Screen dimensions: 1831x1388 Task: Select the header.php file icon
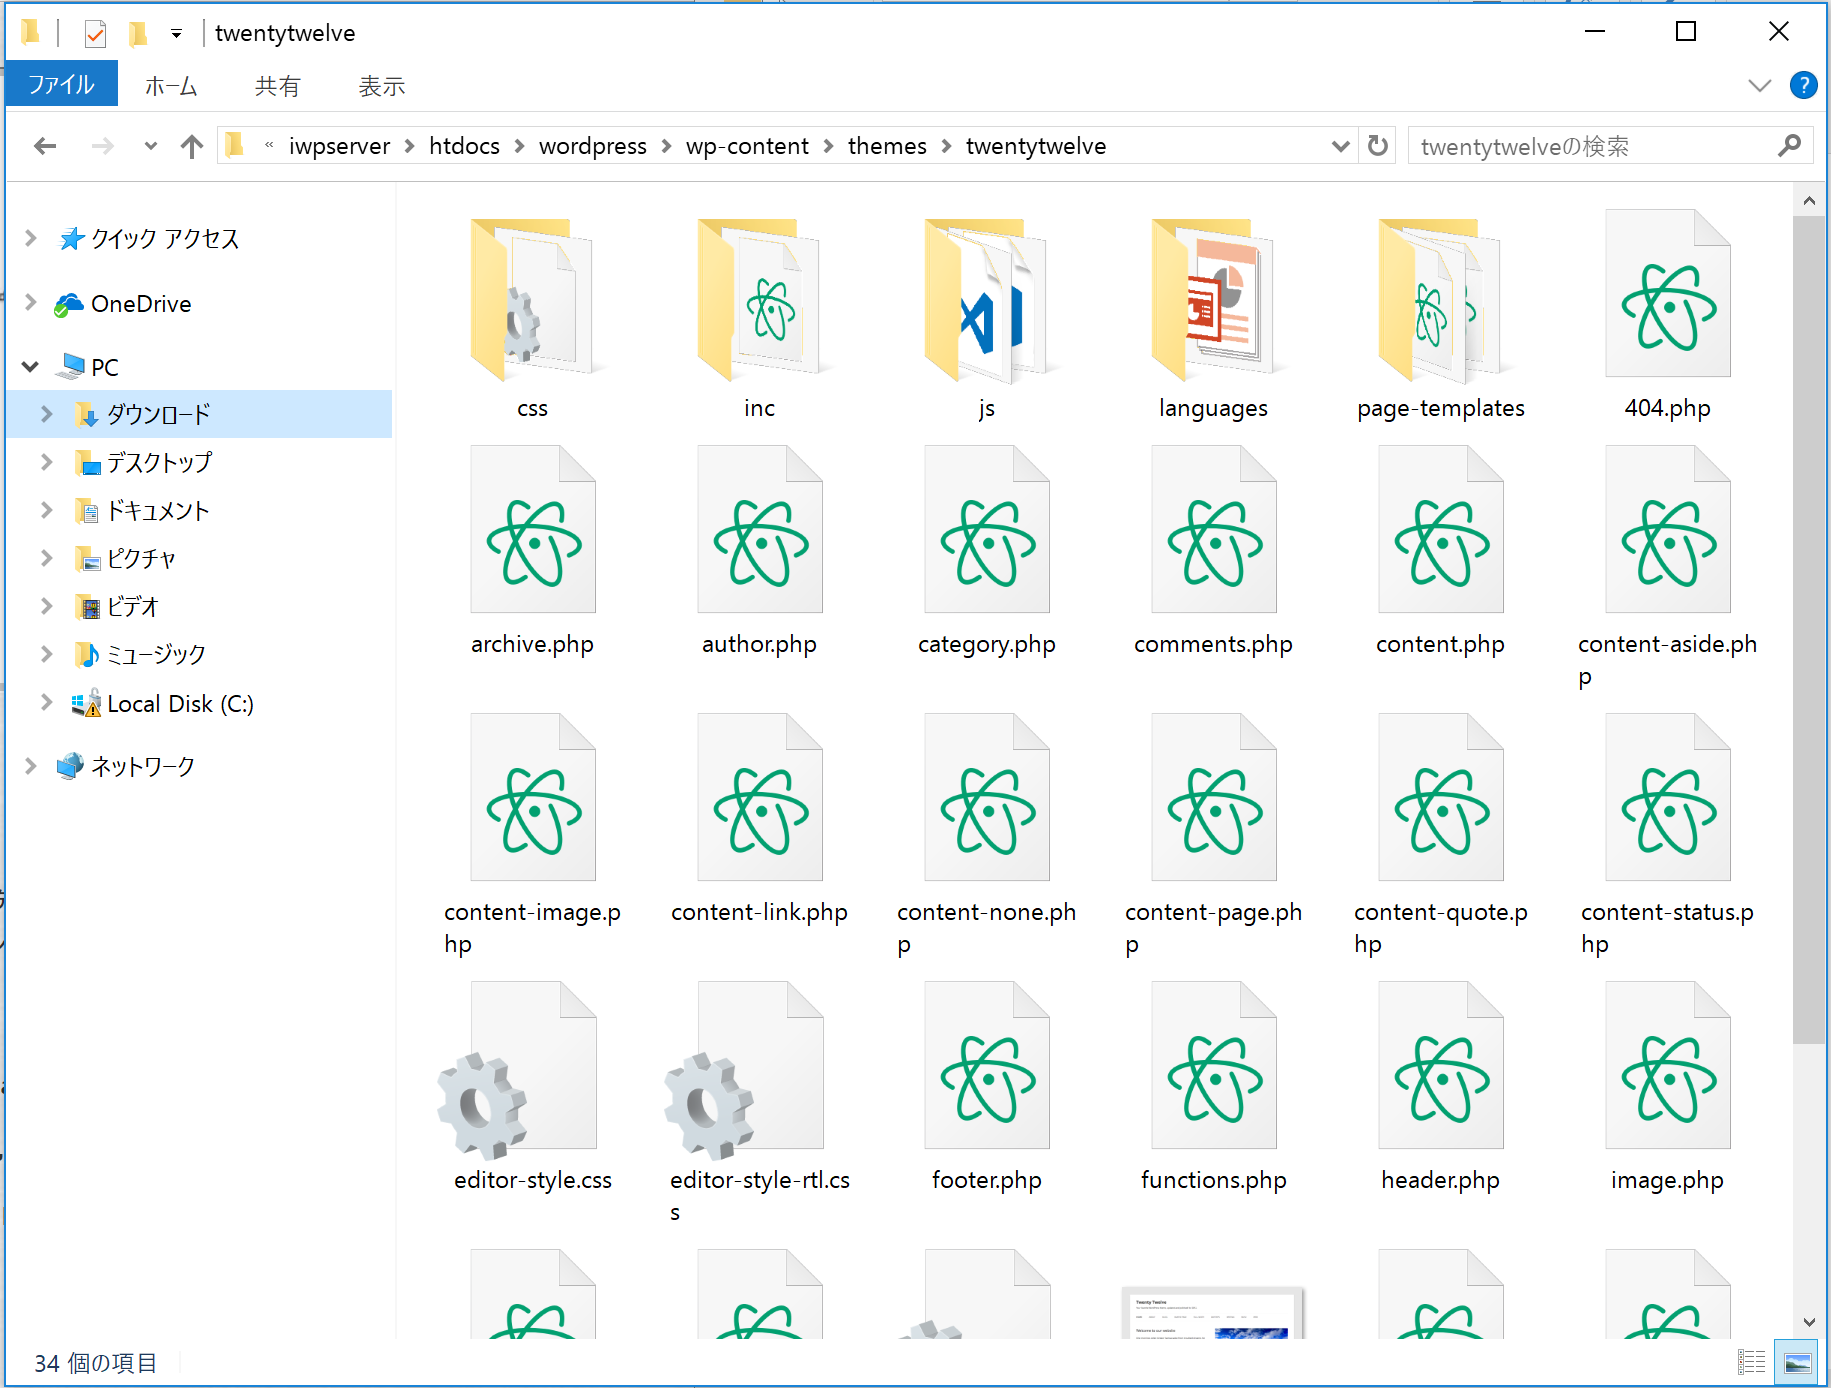tap(1440, 1065)
